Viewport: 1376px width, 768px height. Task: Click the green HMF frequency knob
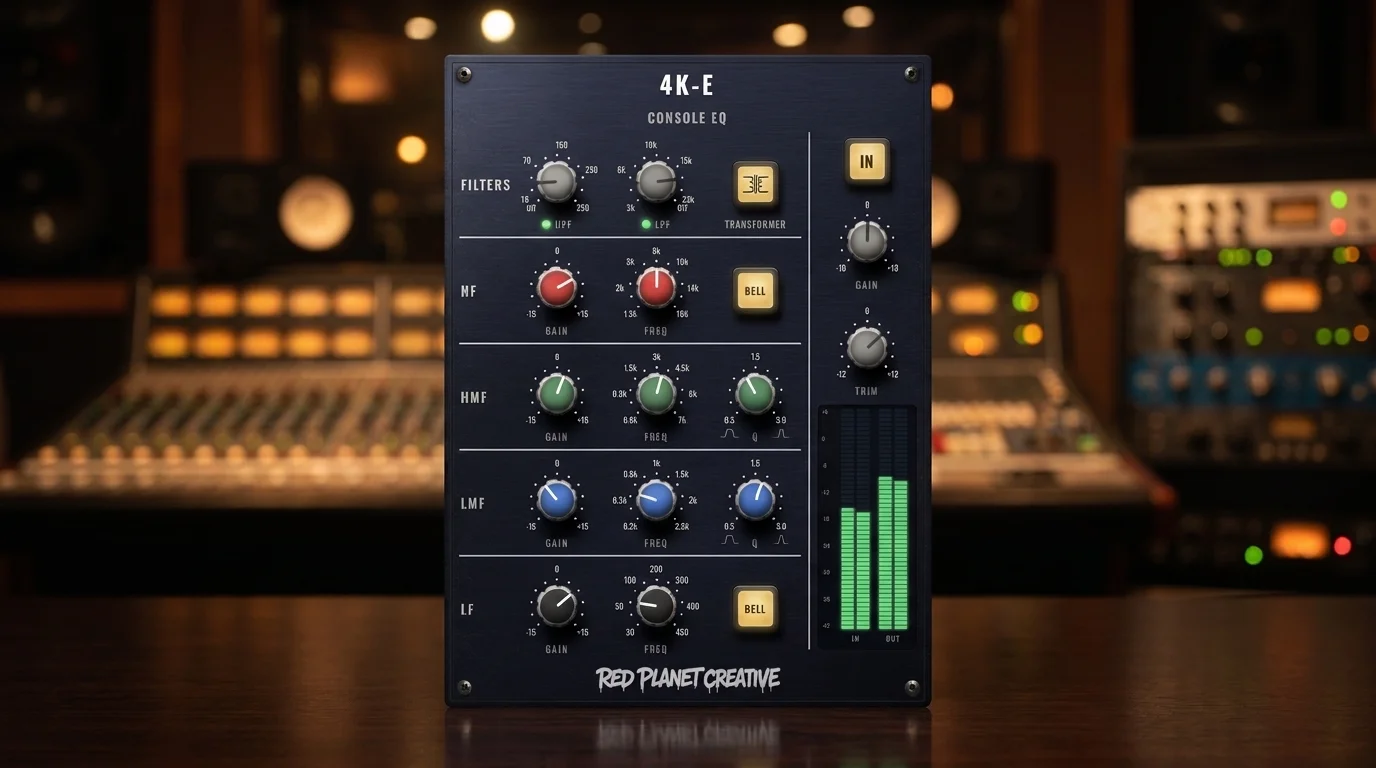tap(656, 394)
